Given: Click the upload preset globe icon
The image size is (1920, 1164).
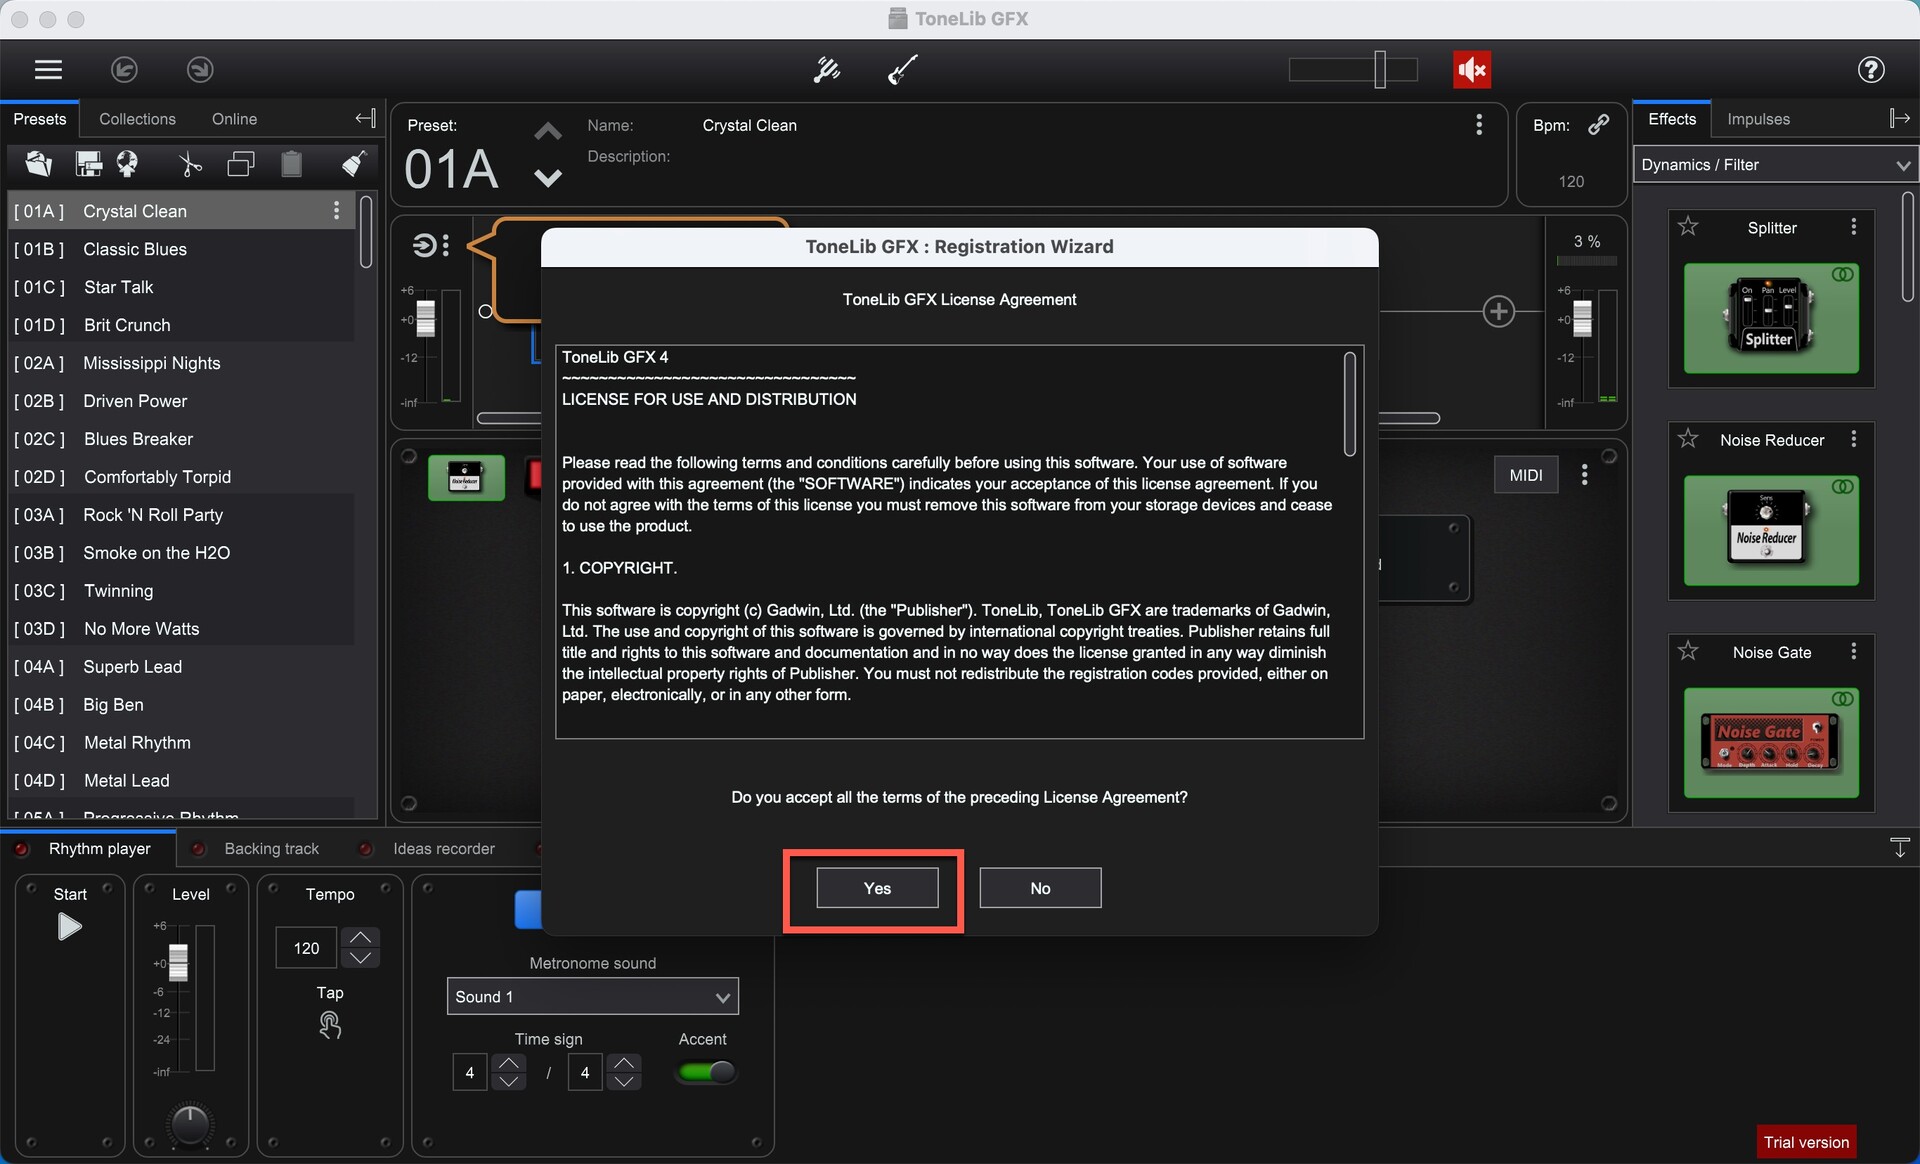Looking at the screenshot, I should pos(127,164).
